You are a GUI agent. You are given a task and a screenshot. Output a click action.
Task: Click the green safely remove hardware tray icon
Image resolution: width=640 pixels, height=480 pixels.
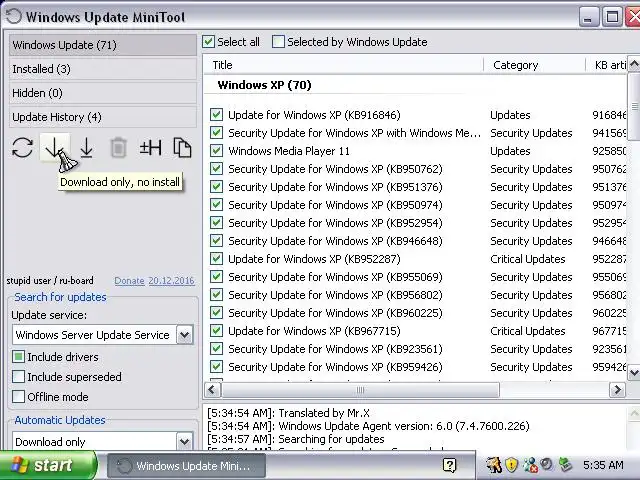coord(565,464)
